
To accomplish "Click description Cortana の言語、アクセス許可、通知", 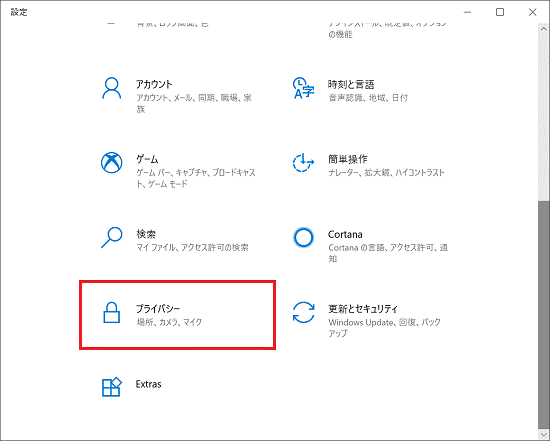I will 388,253.
